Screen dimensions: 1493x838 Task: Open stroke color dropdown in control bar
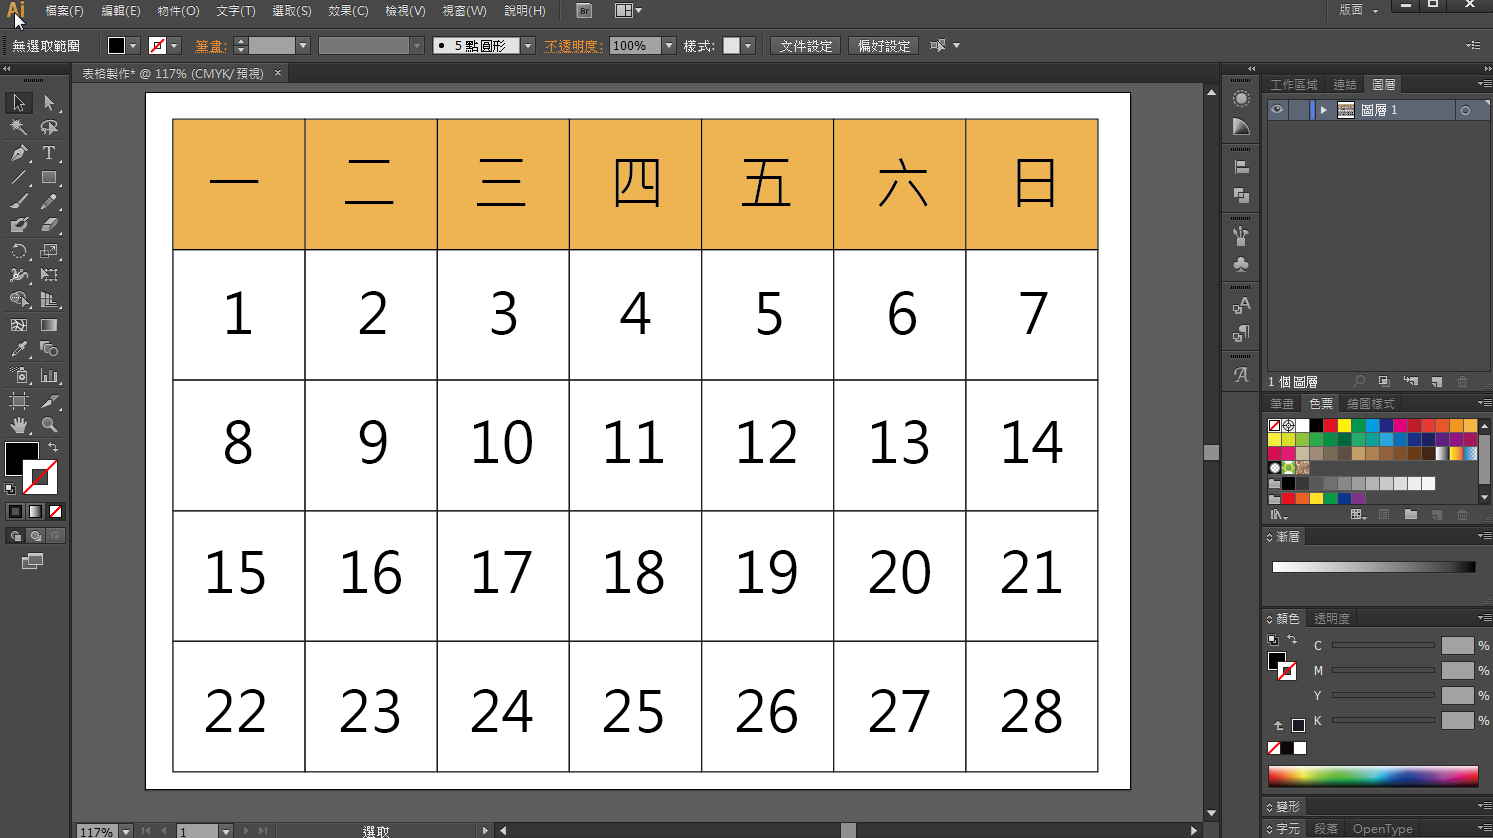point(174,46)
